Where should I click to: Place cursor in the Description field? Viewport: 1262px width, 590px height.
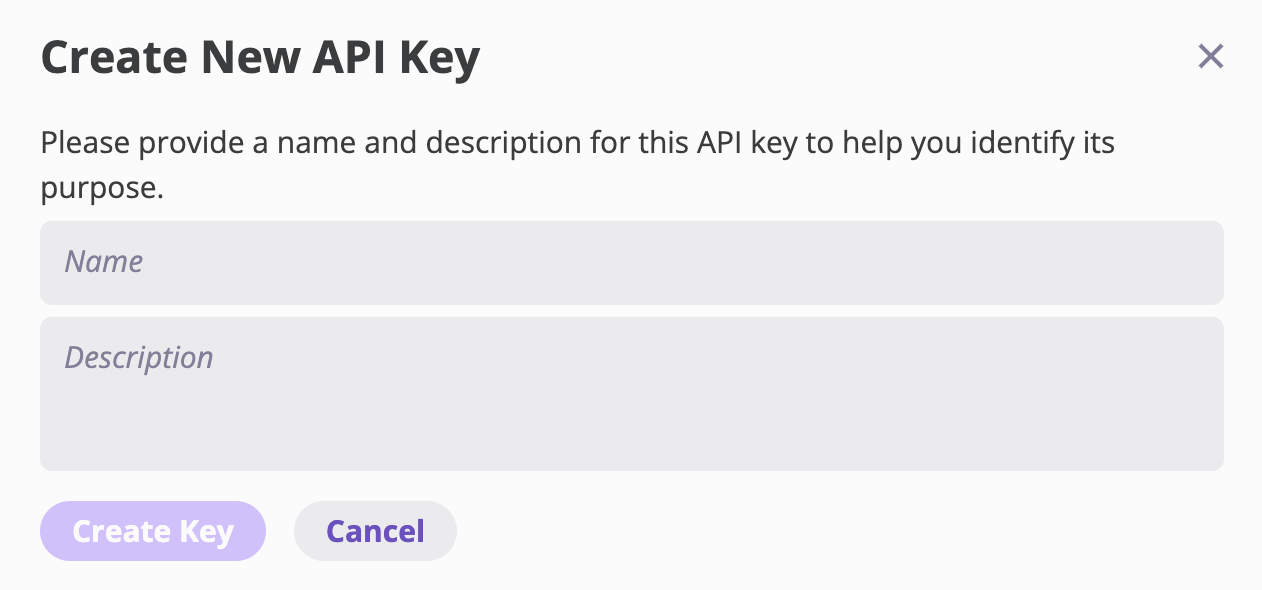click(x=631, y=393)
